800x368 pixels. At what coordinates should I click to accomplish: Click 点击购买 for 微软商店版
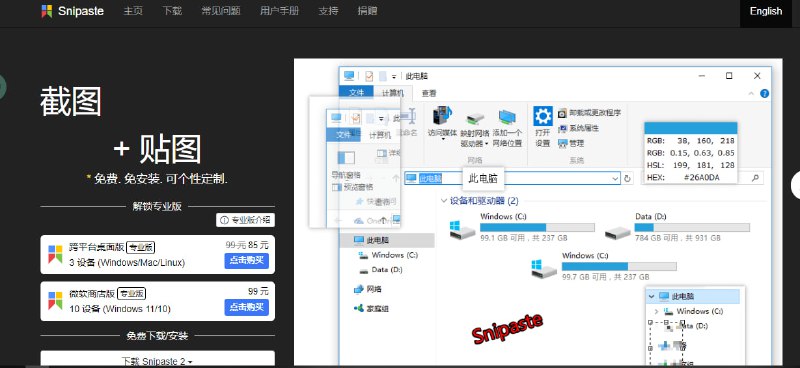point(246,307)
